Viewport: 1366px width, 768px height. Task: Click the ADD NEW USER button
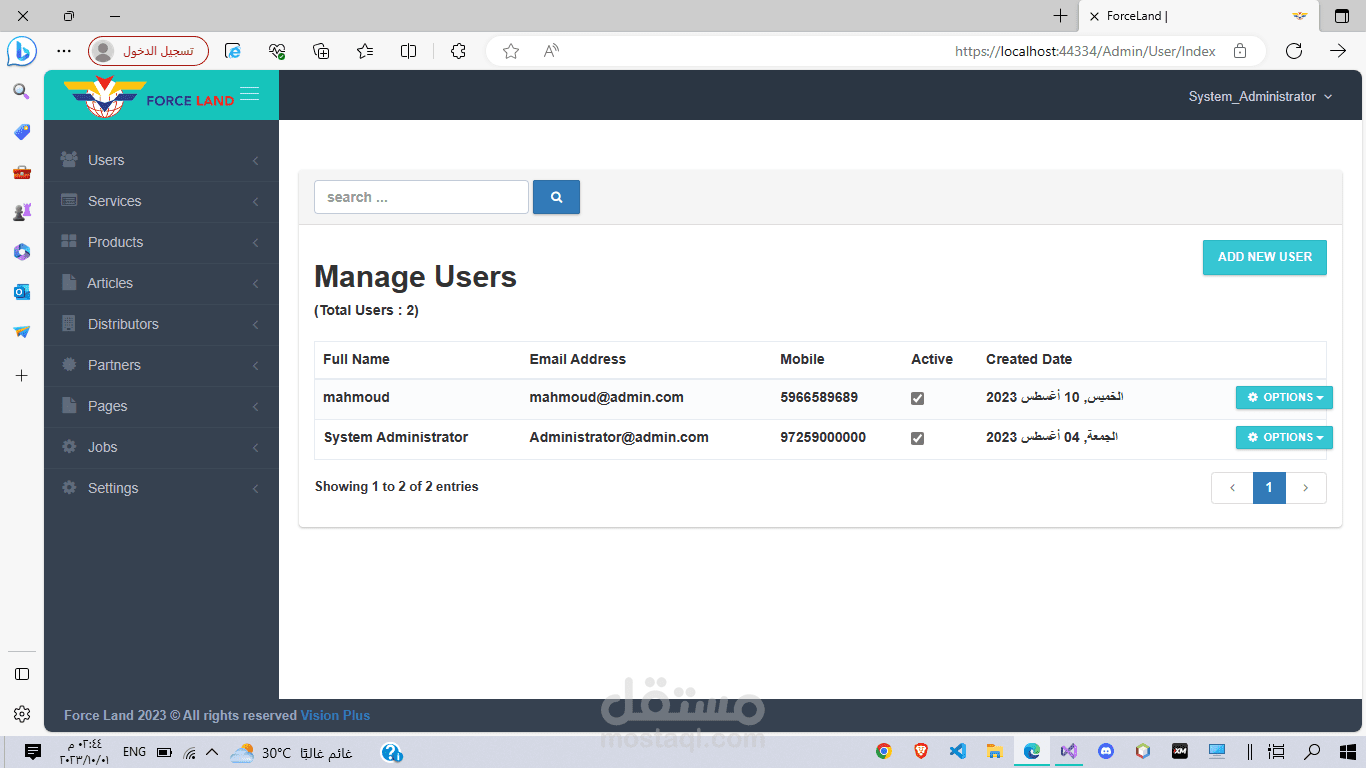[x=1264, y=257]
